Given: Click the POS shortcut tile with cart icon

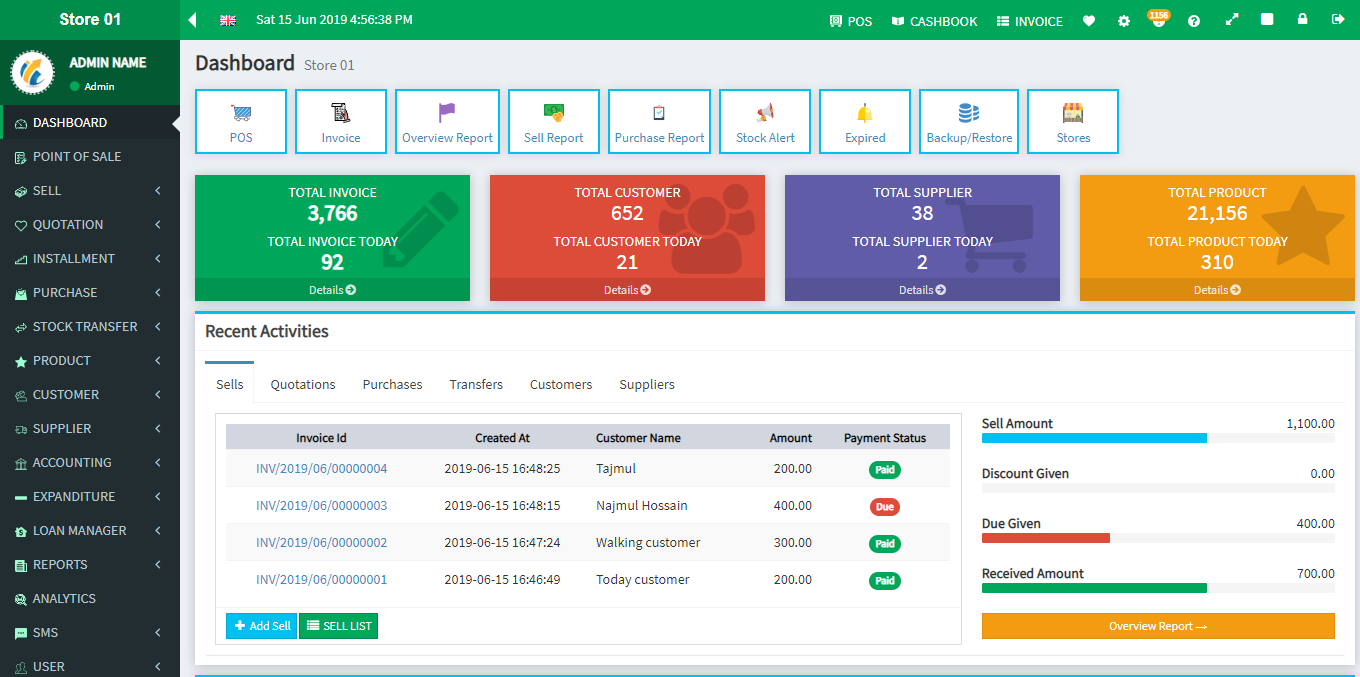Looking at the screenshot, I should coord(241,122).
